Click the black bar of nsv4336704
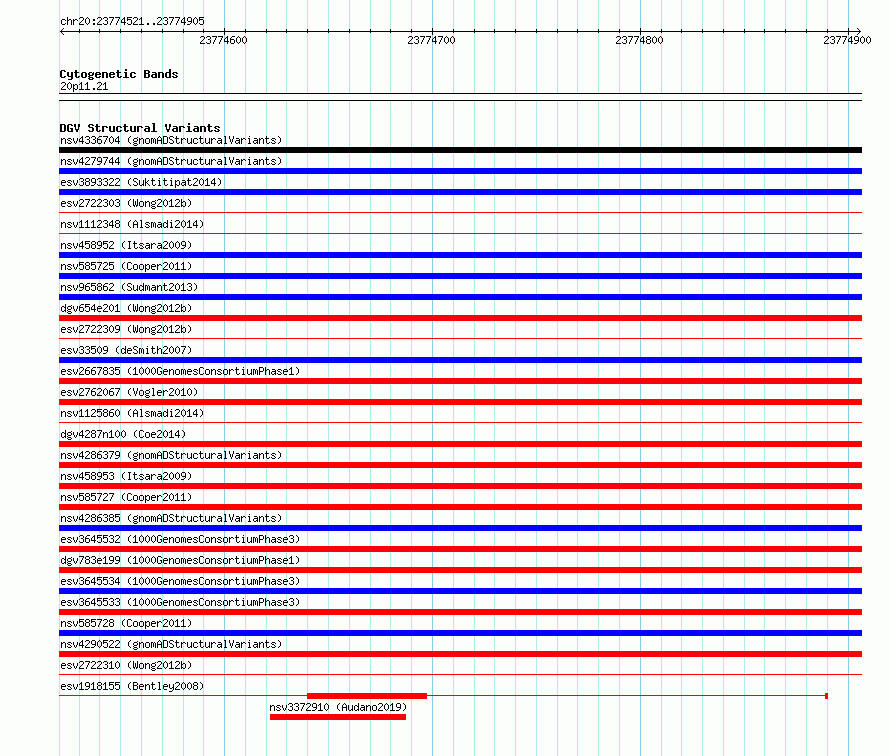 point(460,150)
